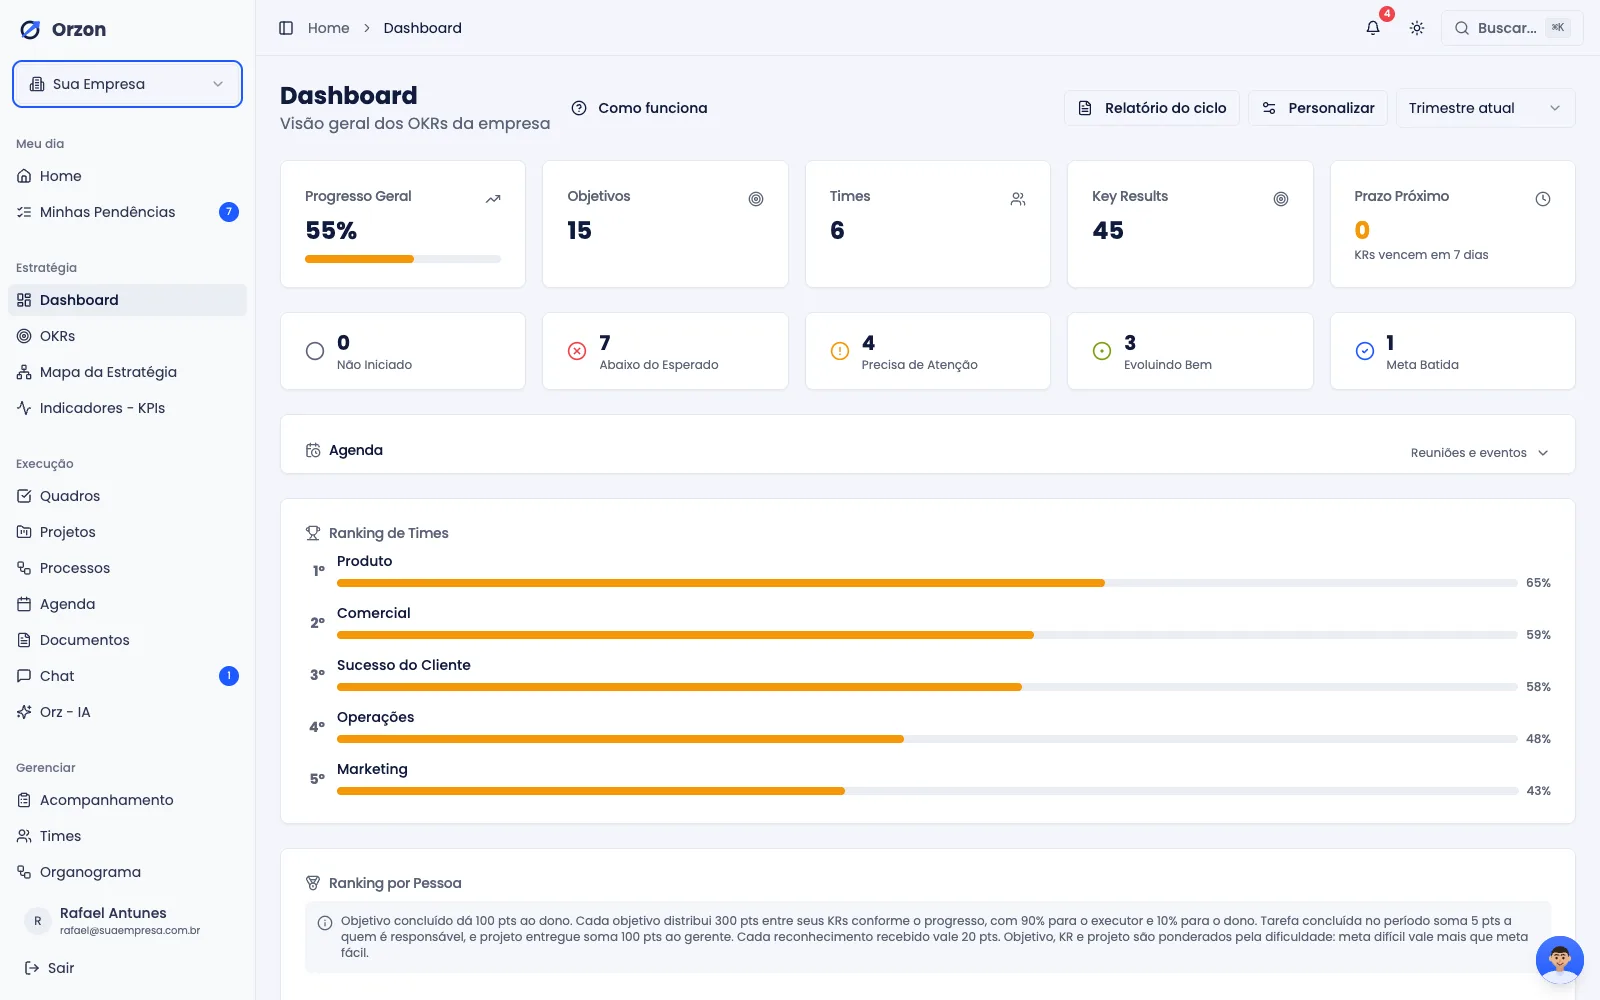Click the Home breadcrumb link
The image size is (1600, 1000).
click(328, 28)
